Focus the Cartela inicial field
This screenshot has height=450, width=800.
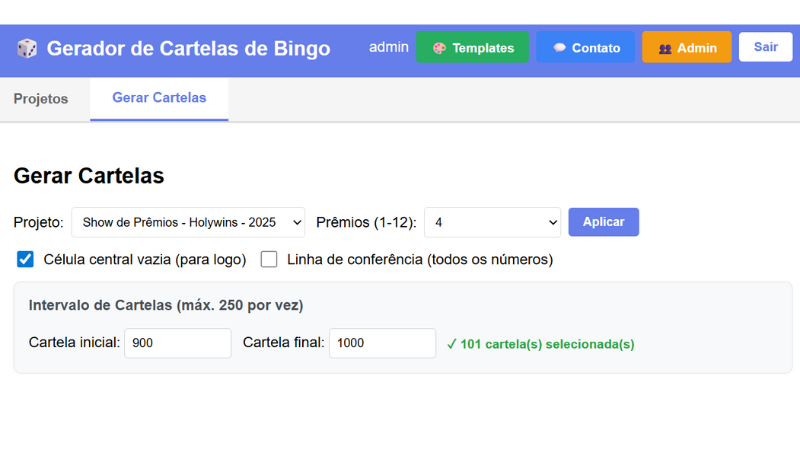pyautogui.click(x=178, y=343)
